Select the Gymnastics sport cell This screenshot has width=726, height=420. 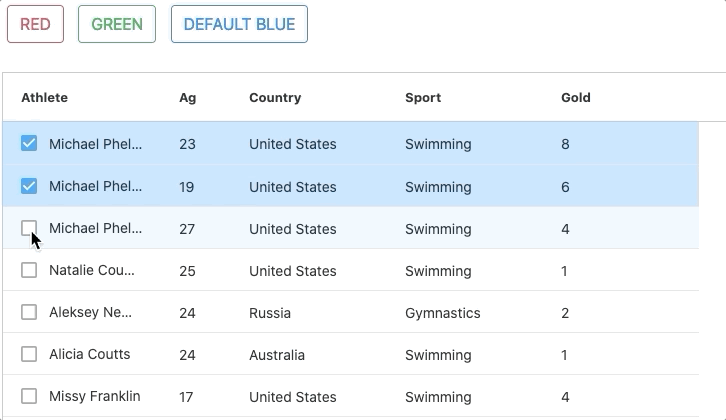coord(442,313)
